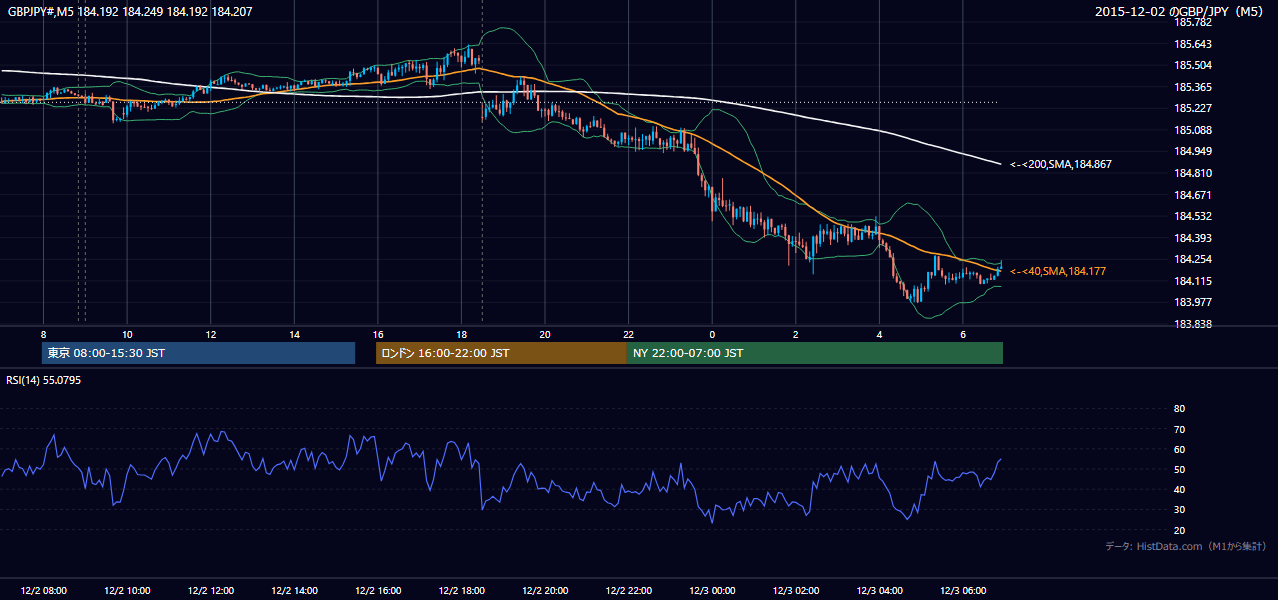
Task: Click the 12/2 08:00 bottom time label
Action: coord(43,591)
